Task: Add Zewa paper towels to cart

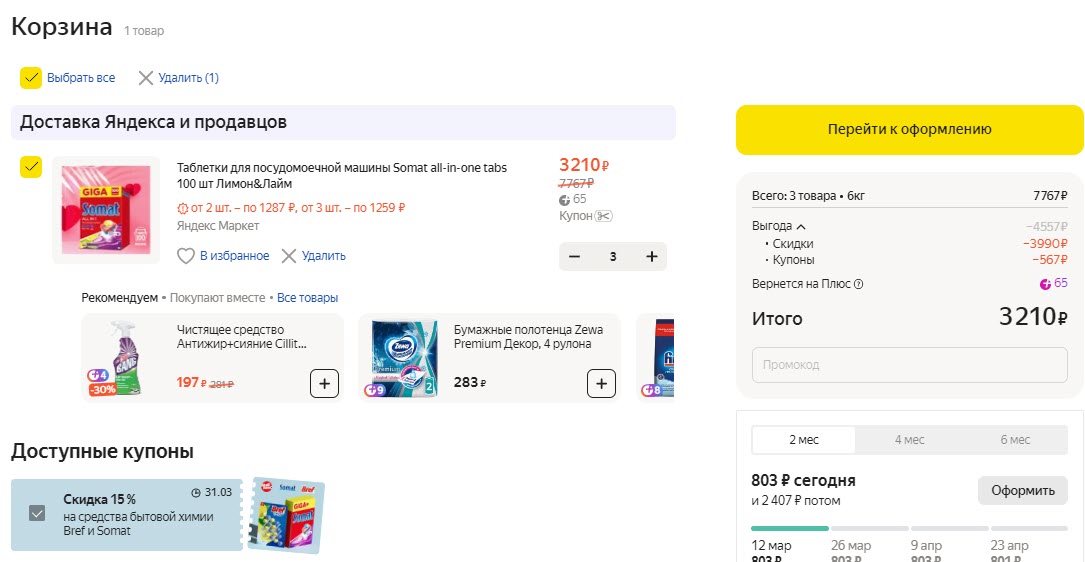Action: tap(601, 383)
